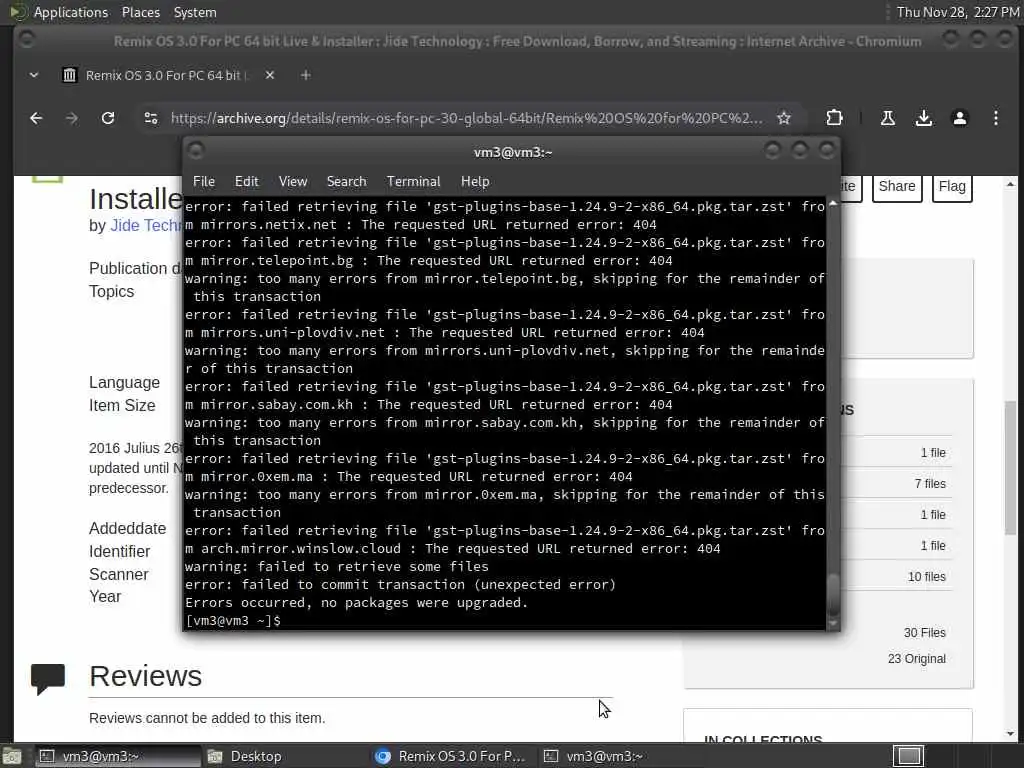The height and width of the screenshot is (768, 1024).
Task: Click 'Errors occurred, no packages were upgraded.' line
Action: tap(356, 603)
